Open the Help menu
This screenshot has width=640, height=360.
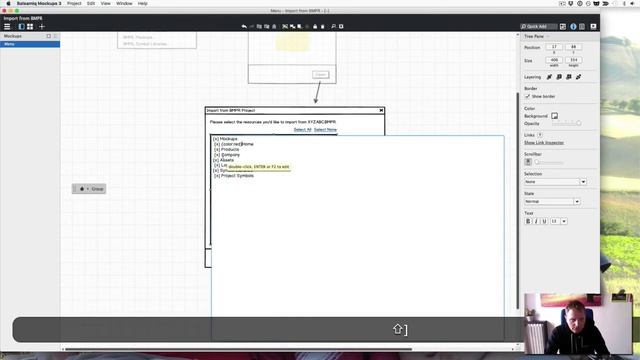tap(142, 3)
